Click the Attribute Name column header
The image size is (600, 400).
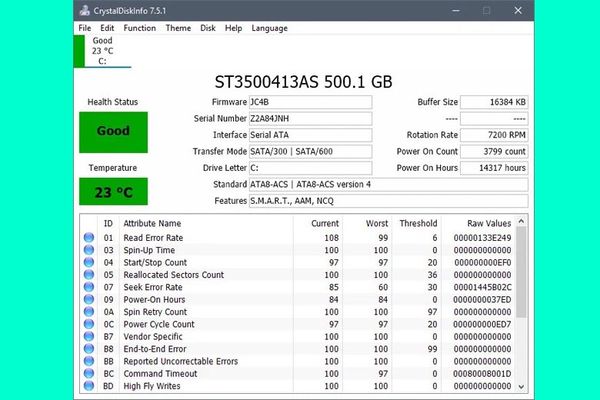[x=151, y=223]
